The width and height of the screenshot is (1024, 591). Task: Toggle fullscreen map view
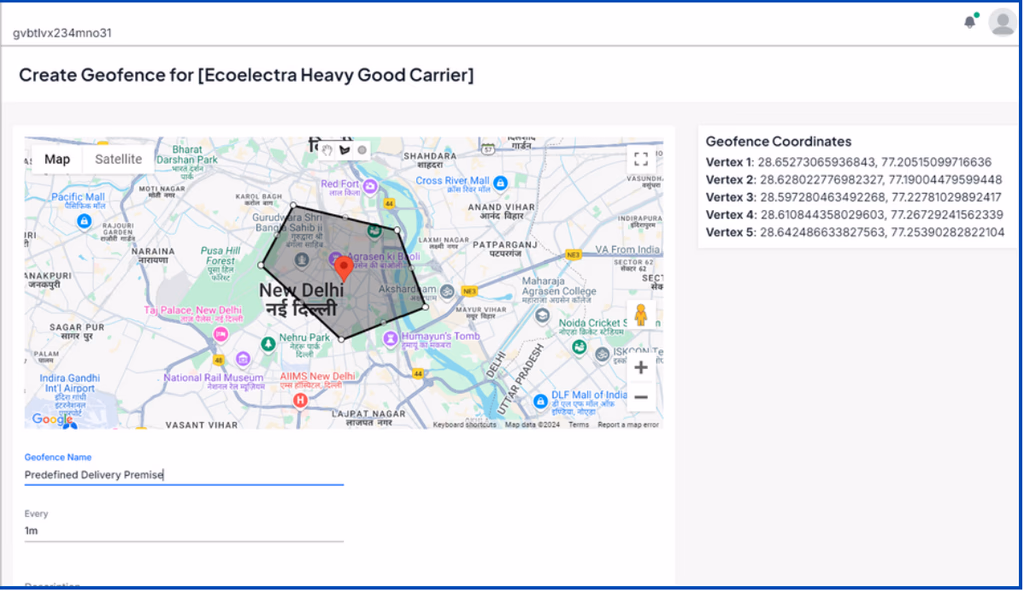[641, 159]
